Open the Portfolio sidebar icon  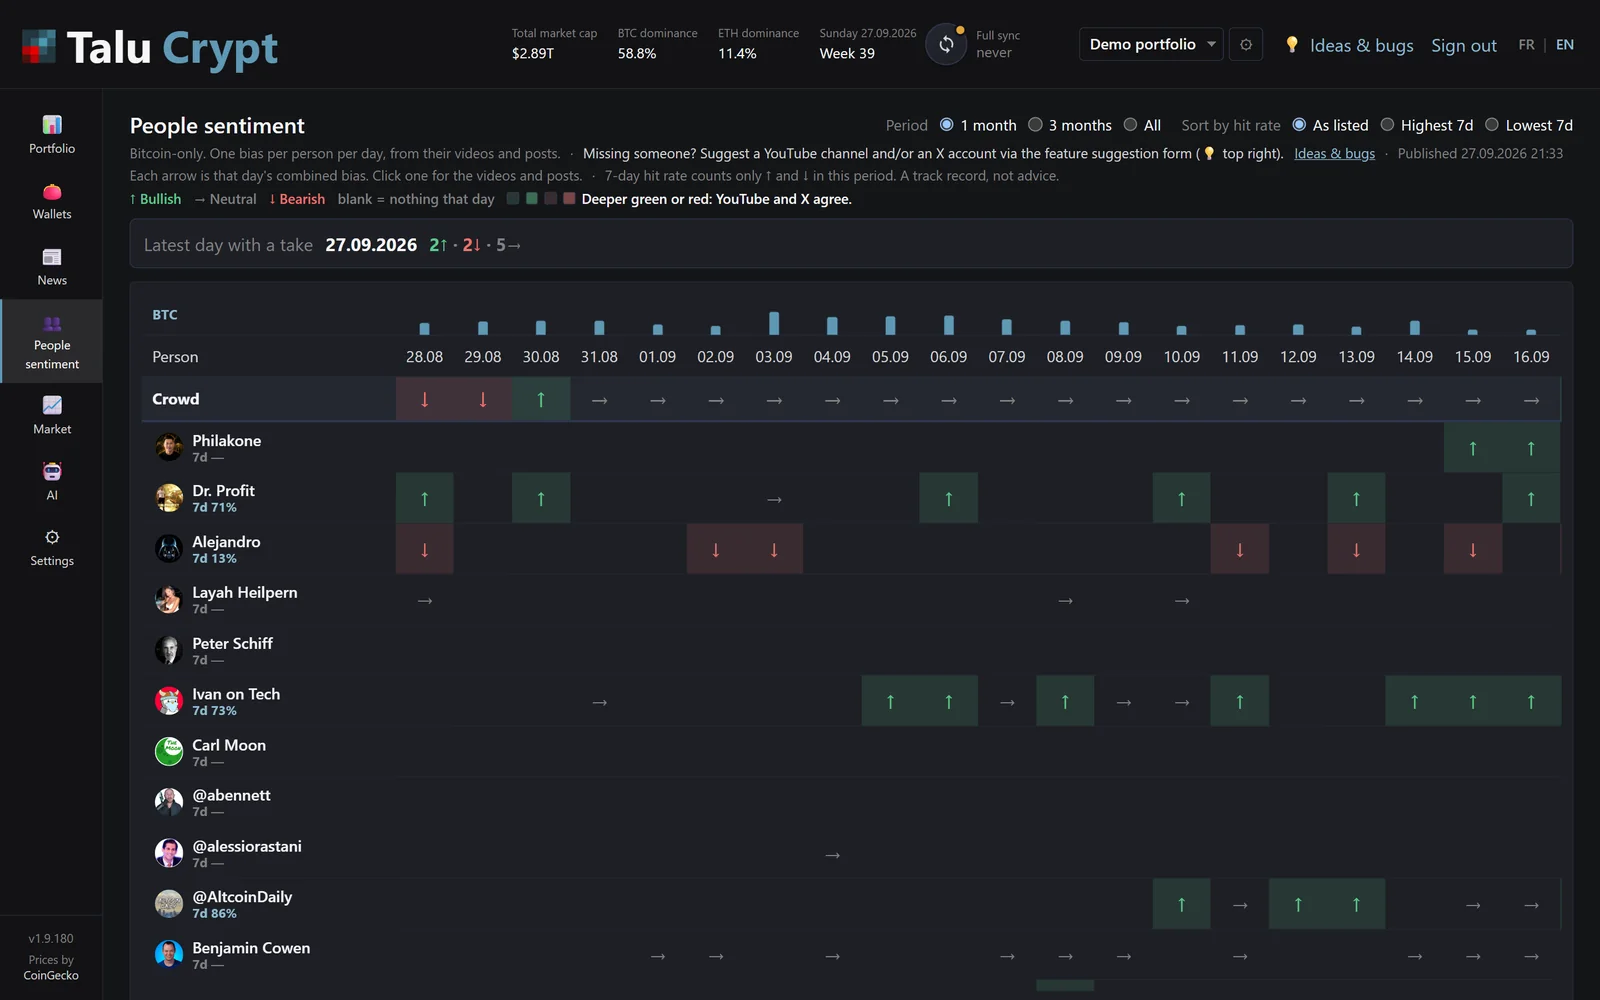[x=52, y=125]
